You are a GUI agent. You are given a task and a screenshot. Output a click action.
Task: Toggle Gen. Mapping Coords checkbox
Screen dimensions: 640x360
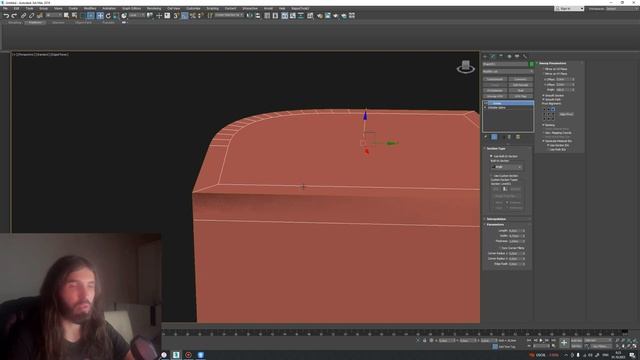543,133
